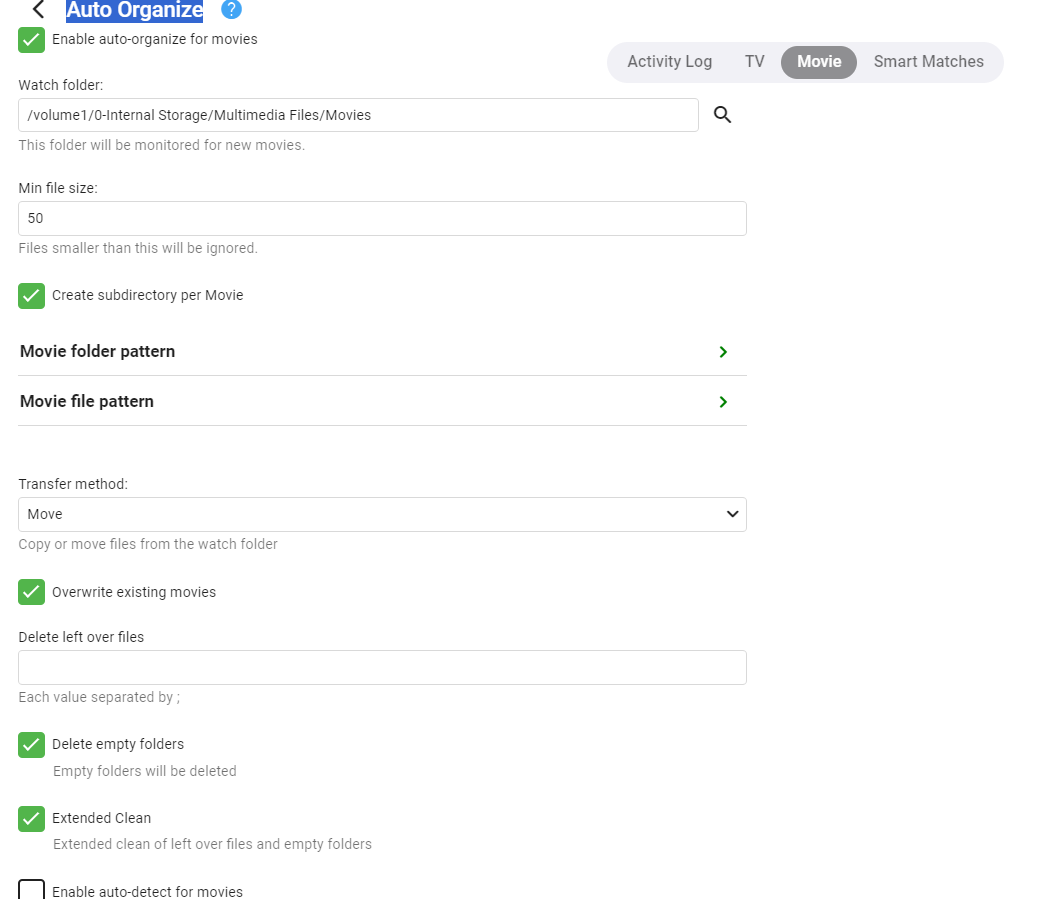Open the Transfer method dropdown
The height and width of the screenshot is (899, 1040).
click(382, 514)
